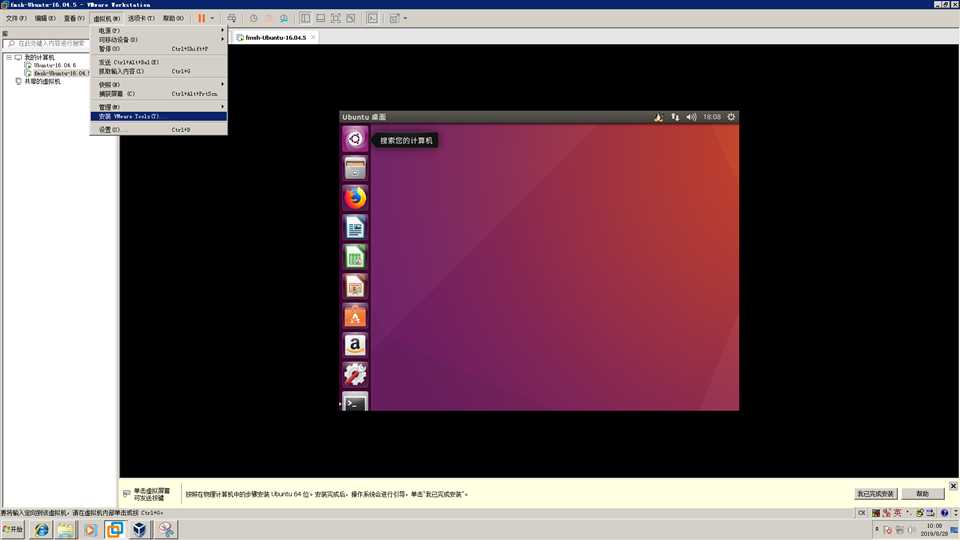Open Ubuntu Software launcher icon
Viewport: 960px width, 540px height.
click(x=355, y=315)
